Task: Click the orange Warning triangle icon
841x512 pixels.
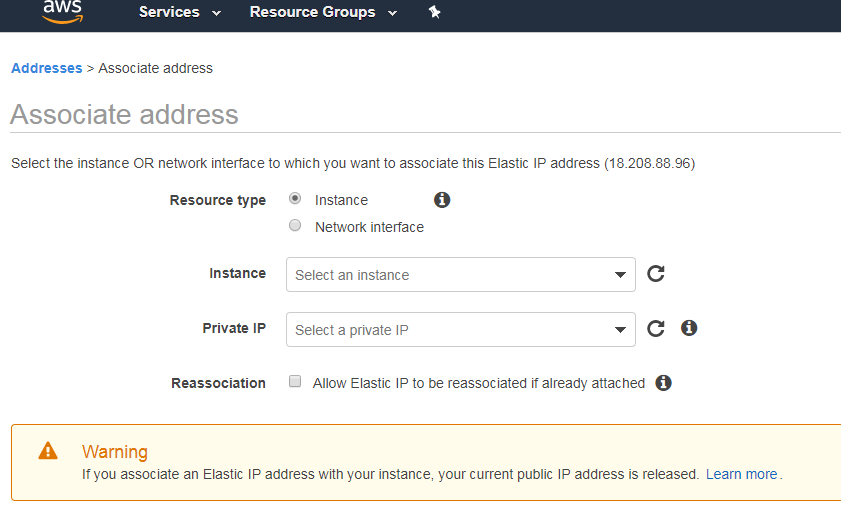Action: tap(48, 451)
